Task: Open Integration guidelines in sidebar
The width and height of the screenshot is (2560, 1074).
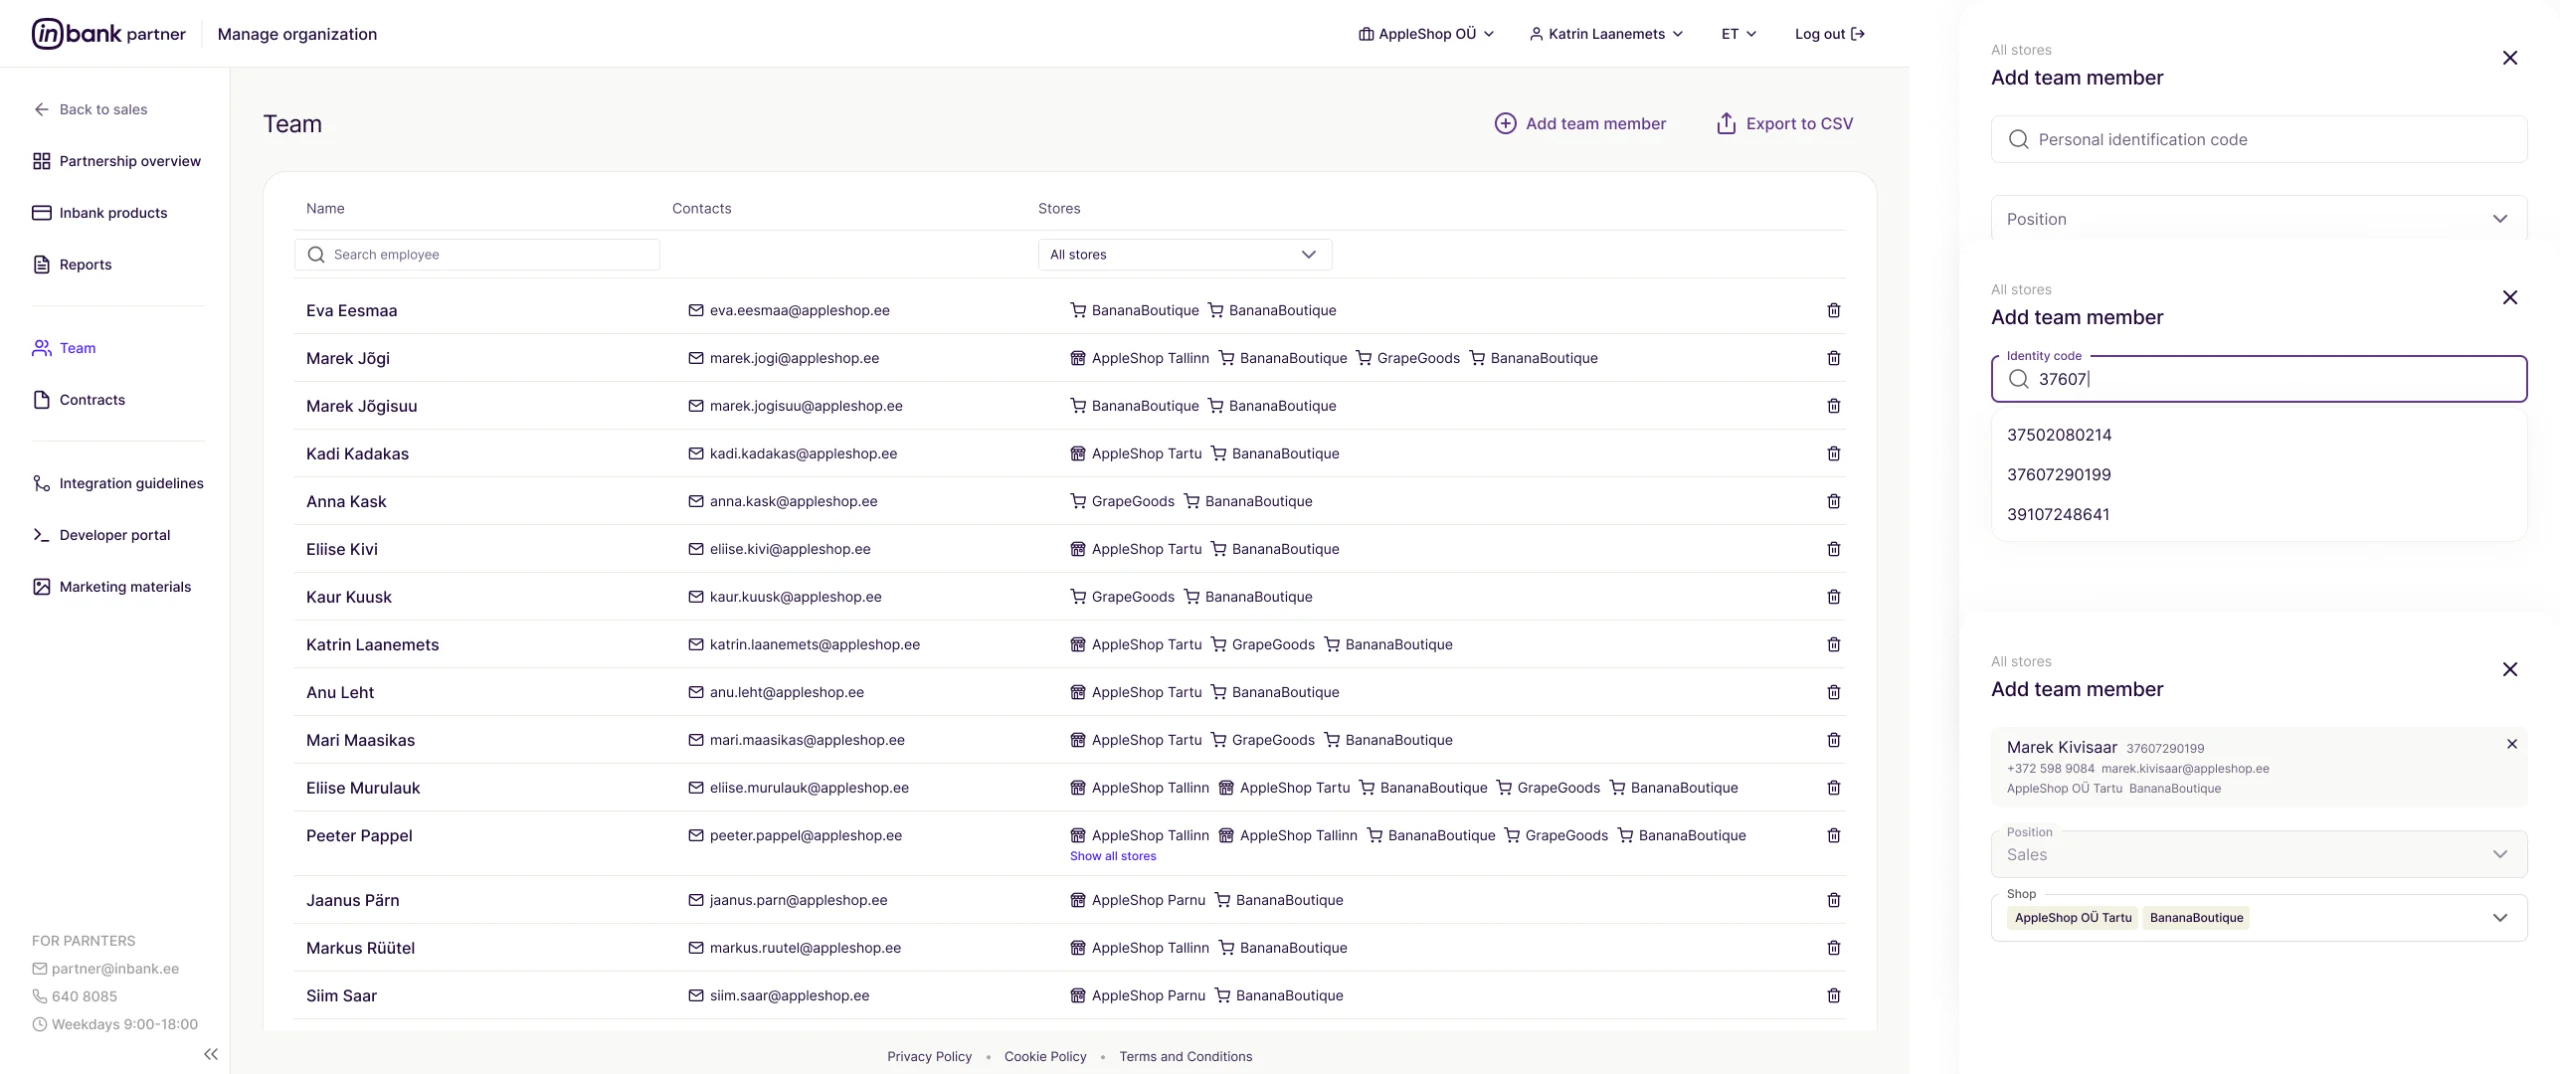Action: coord(118,484)
